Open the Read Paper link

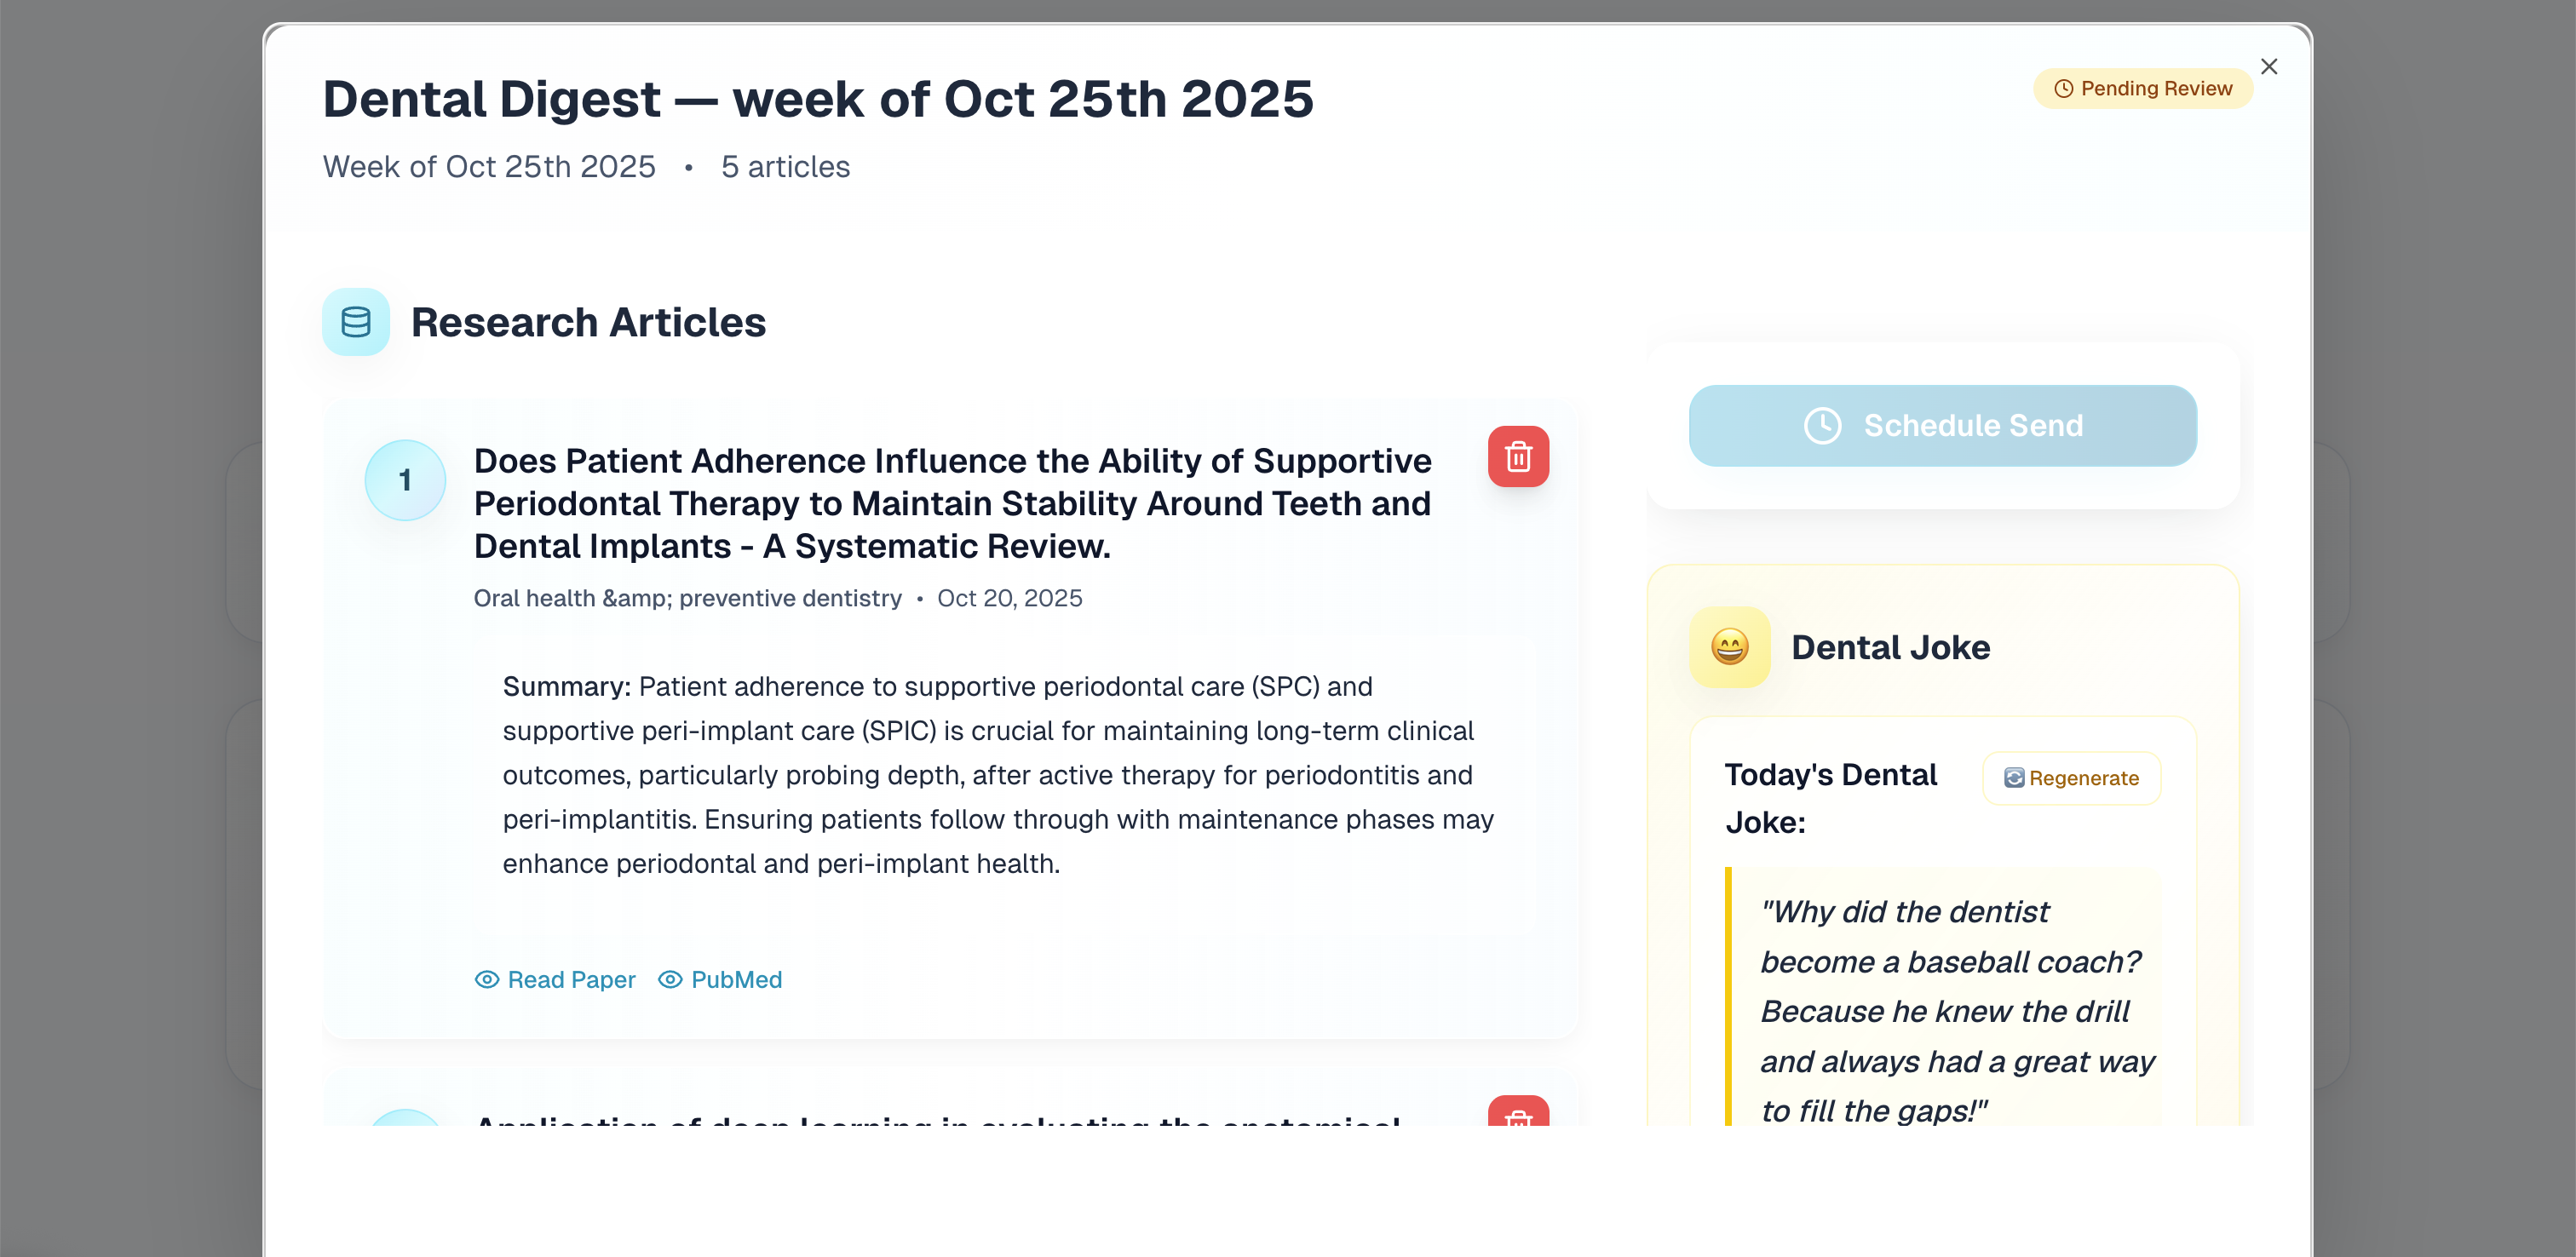(x=571, y=980)
